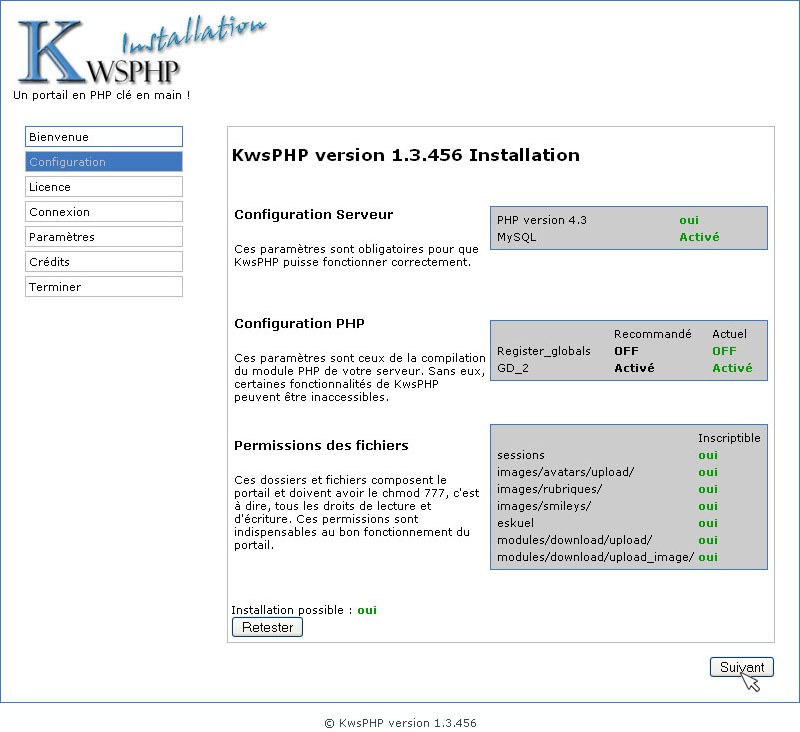The width and height of the screenshot is (800, 732).
Task: Select the Configuration step in sidebar
Action: (x=104, y=162)
